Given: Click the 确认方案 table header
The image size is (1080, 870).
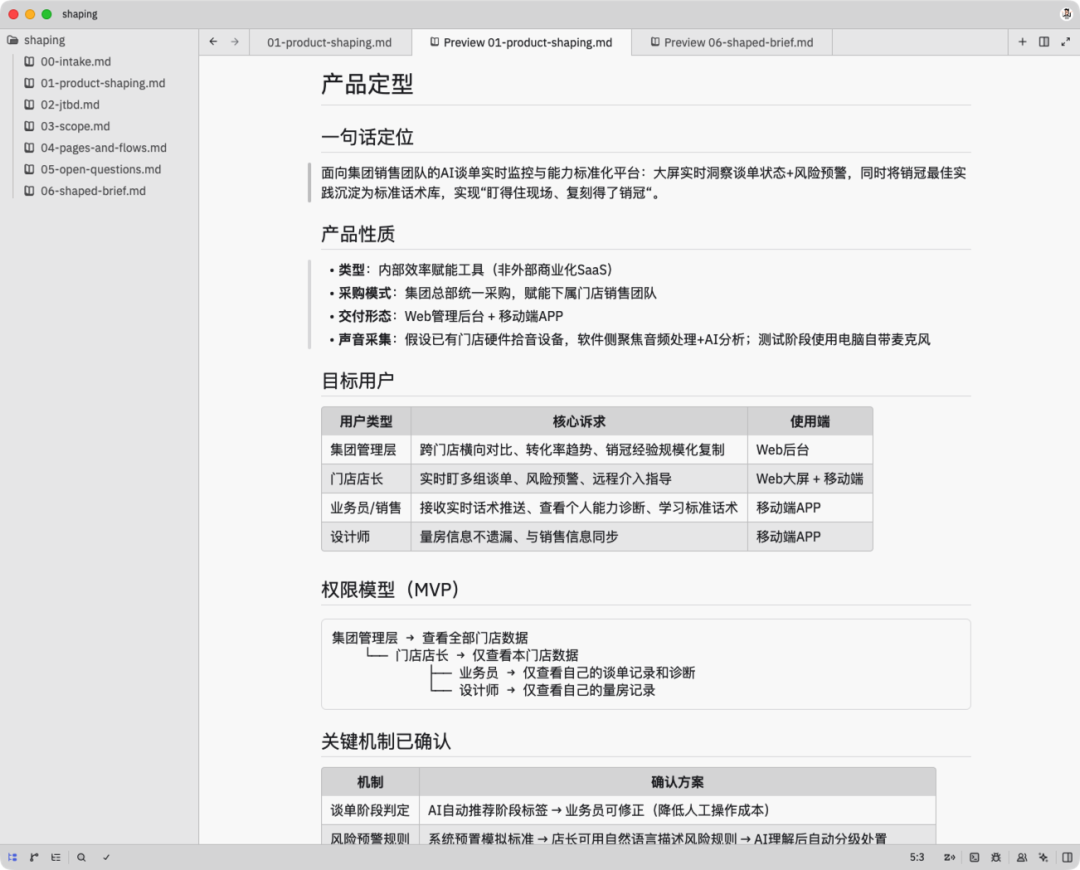Looking at the screenshot, I should [x=678, y=782].
